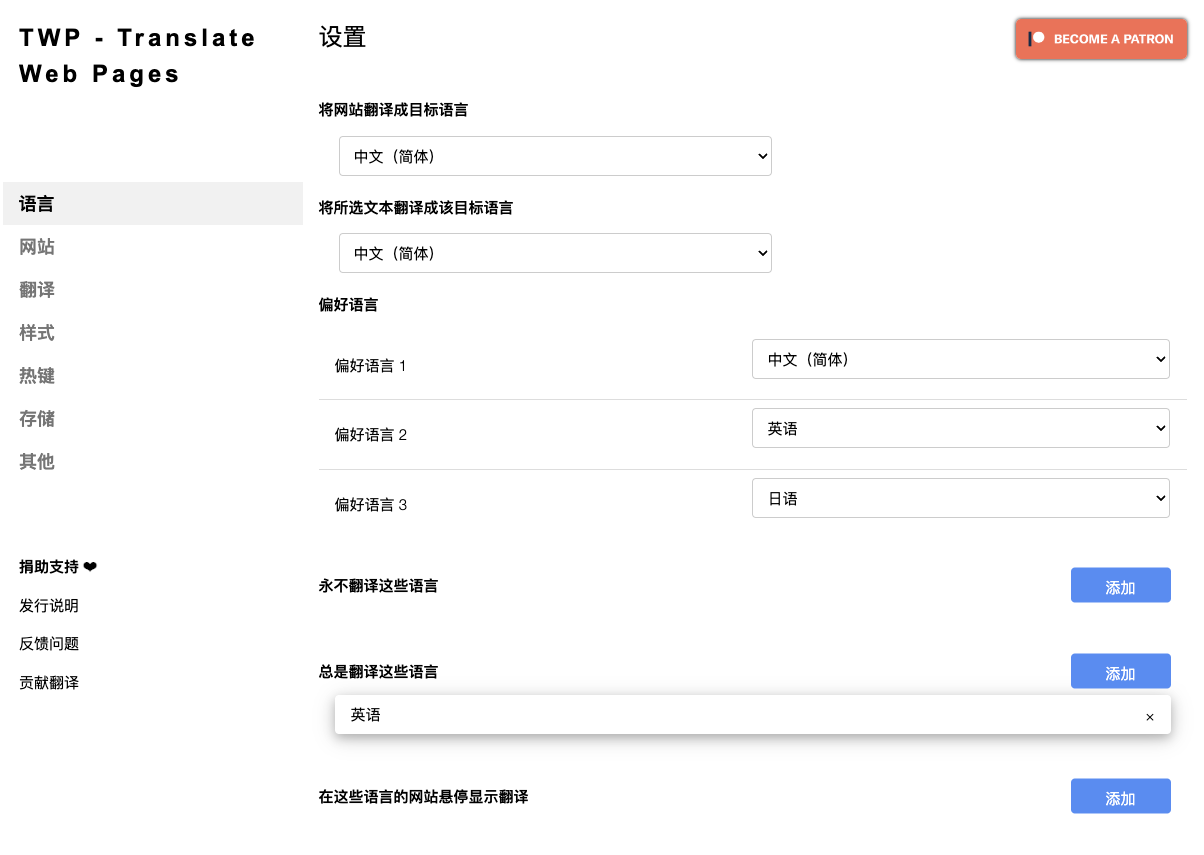This screenshot has height=855, width=1204.
Task: Click the 偏好语言 2 label
Action: pyautogui.click(x=371, y=435)
